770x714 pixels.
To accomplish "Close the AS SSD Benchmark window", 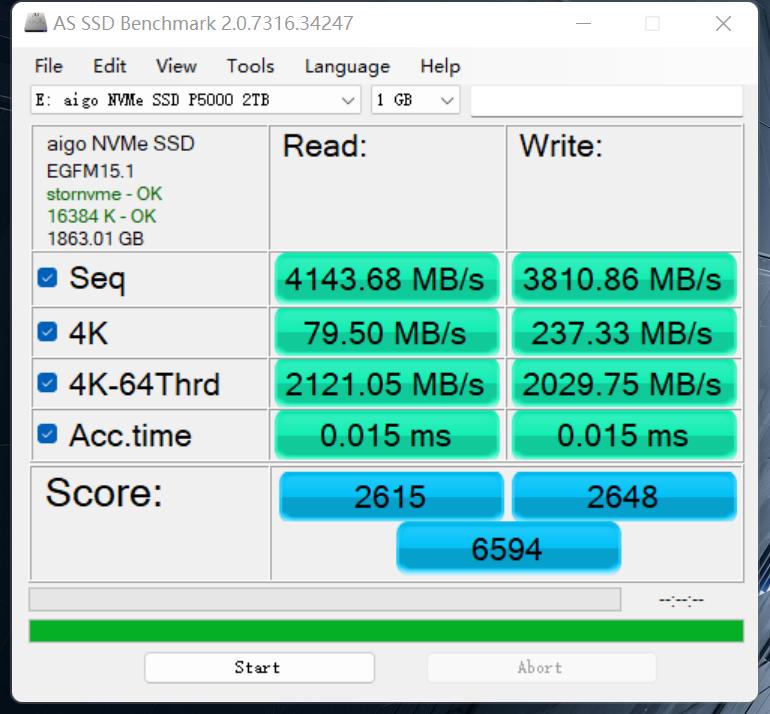I will (x=723, y=23).
